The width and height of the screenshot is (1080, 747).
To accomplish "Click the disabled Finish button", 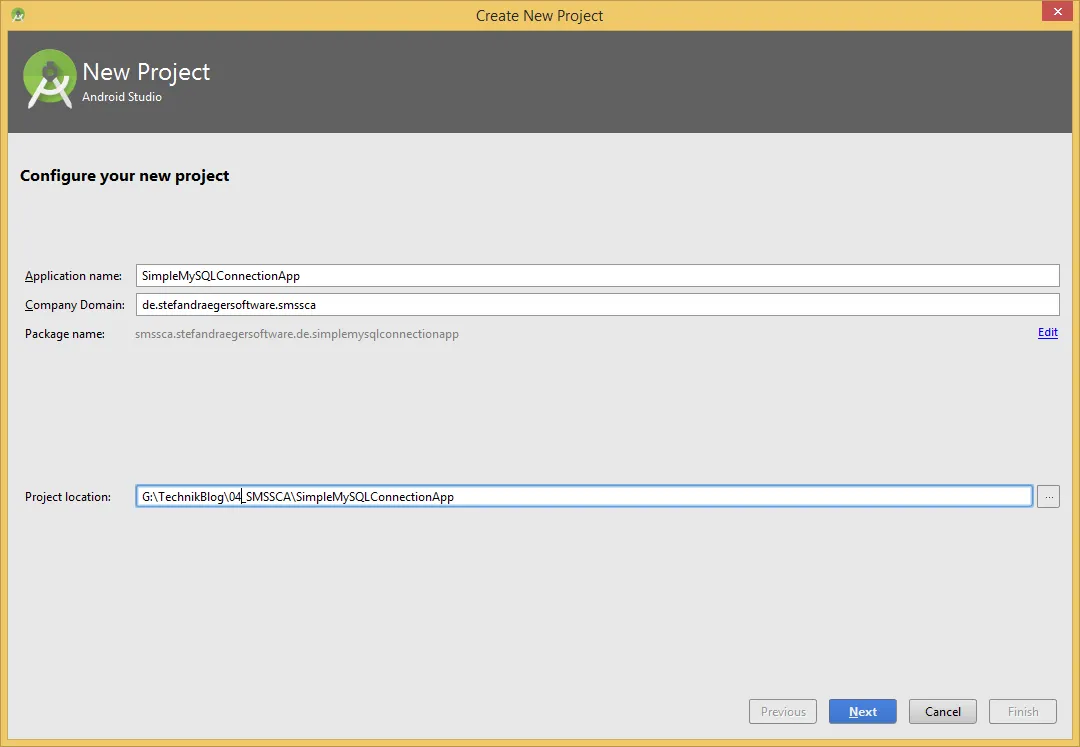I will [x=1022, y=712].
